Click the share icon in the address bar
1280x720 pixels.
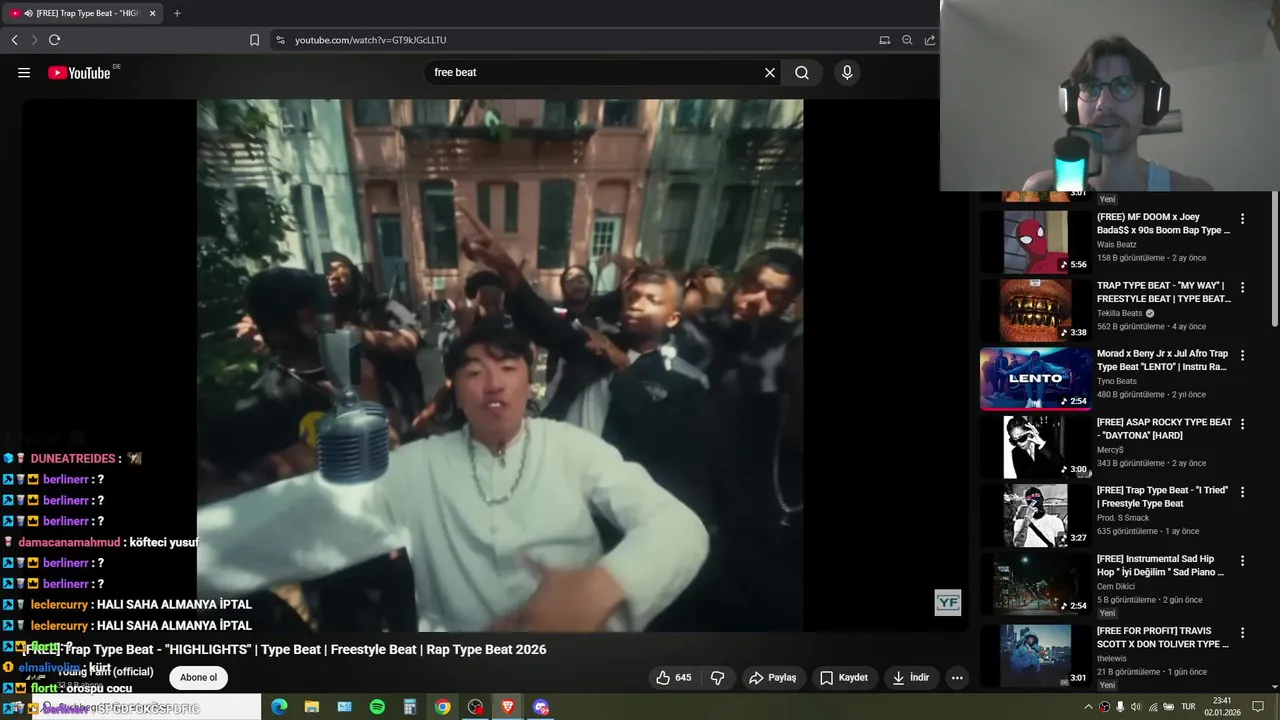[930, 40]
